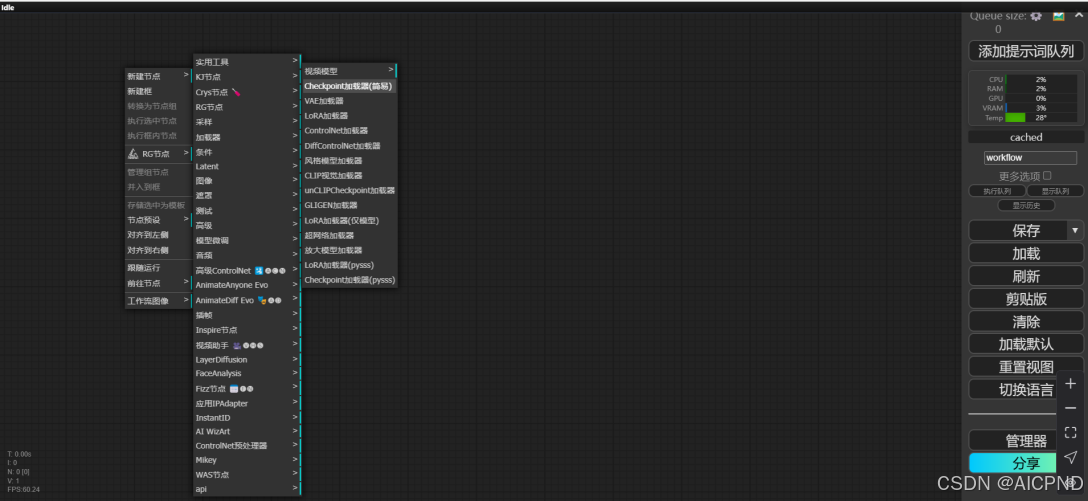Zoom in with the plus icon
1088x501 pixels.
point(1071,384)
